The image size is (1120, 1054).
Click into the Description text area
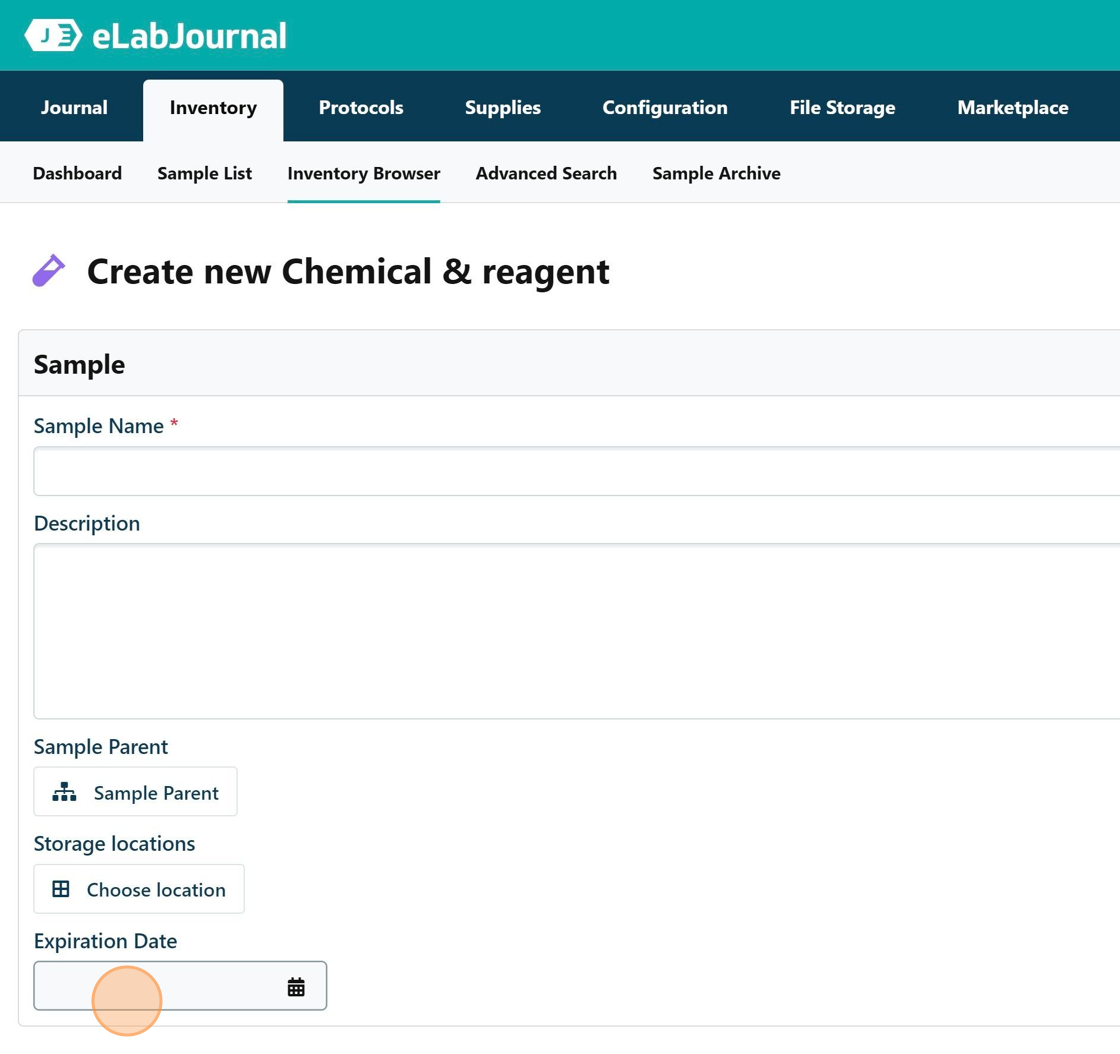click(576, 631)
